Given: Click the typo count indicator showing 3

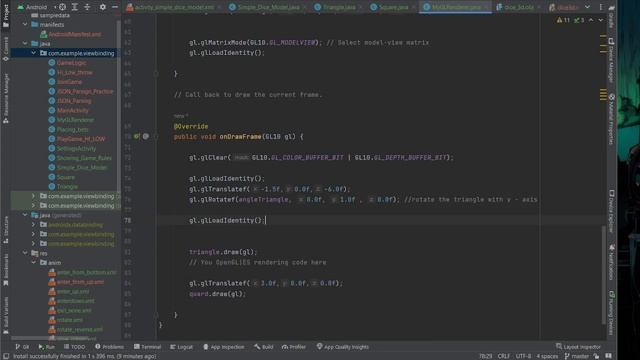Looking at the screenshot, I should tap(579, 20).
